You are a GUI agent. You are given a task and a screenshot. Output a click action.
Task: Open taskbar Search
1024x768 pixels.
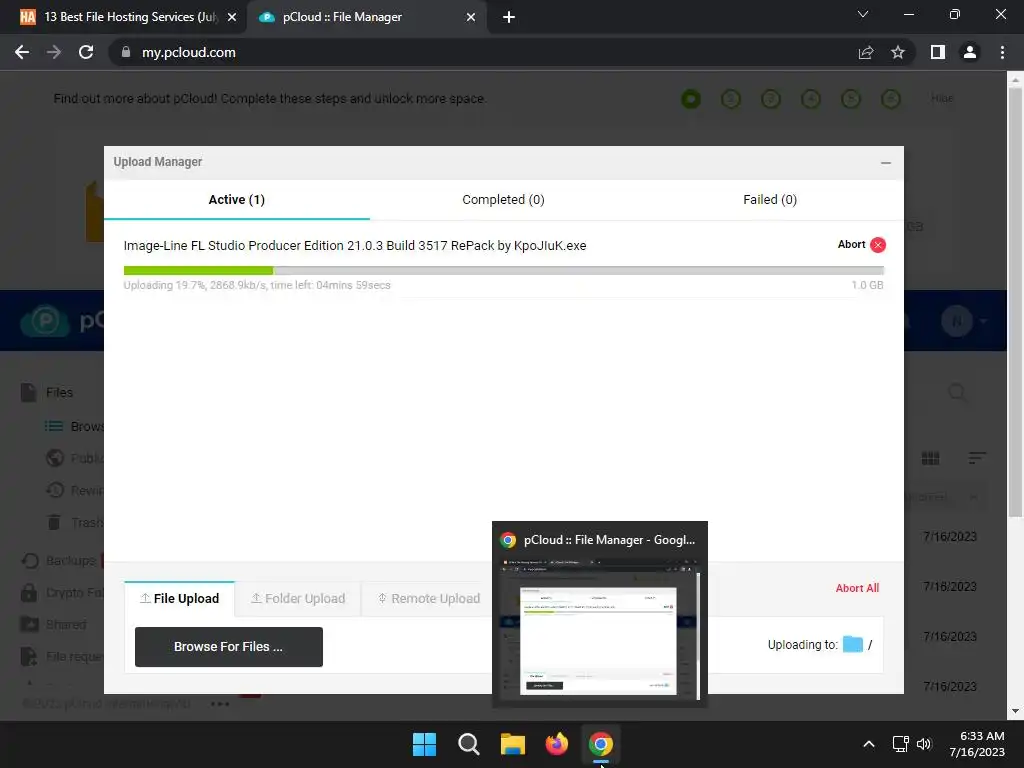coord(468,744)
